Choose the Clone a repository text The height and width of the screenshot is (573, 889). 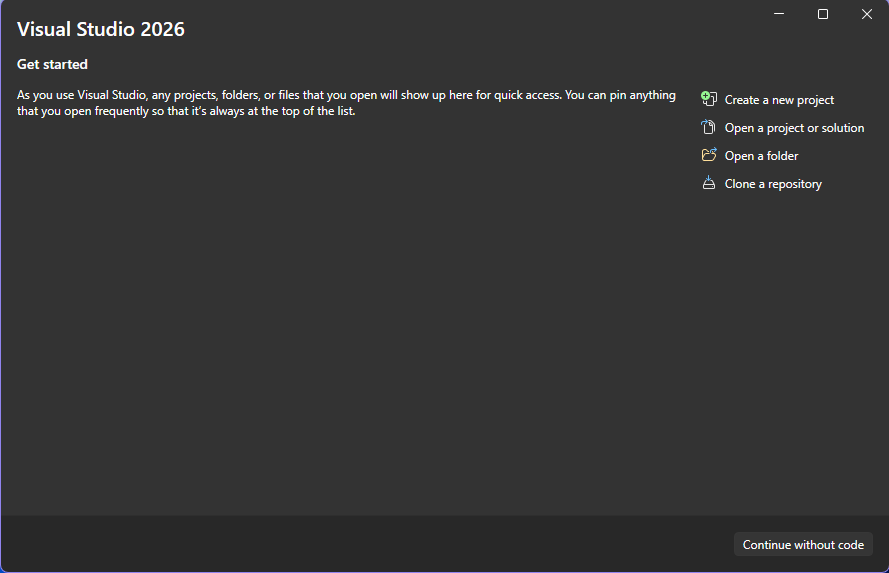pyautogui.click(x=773, y=184)
